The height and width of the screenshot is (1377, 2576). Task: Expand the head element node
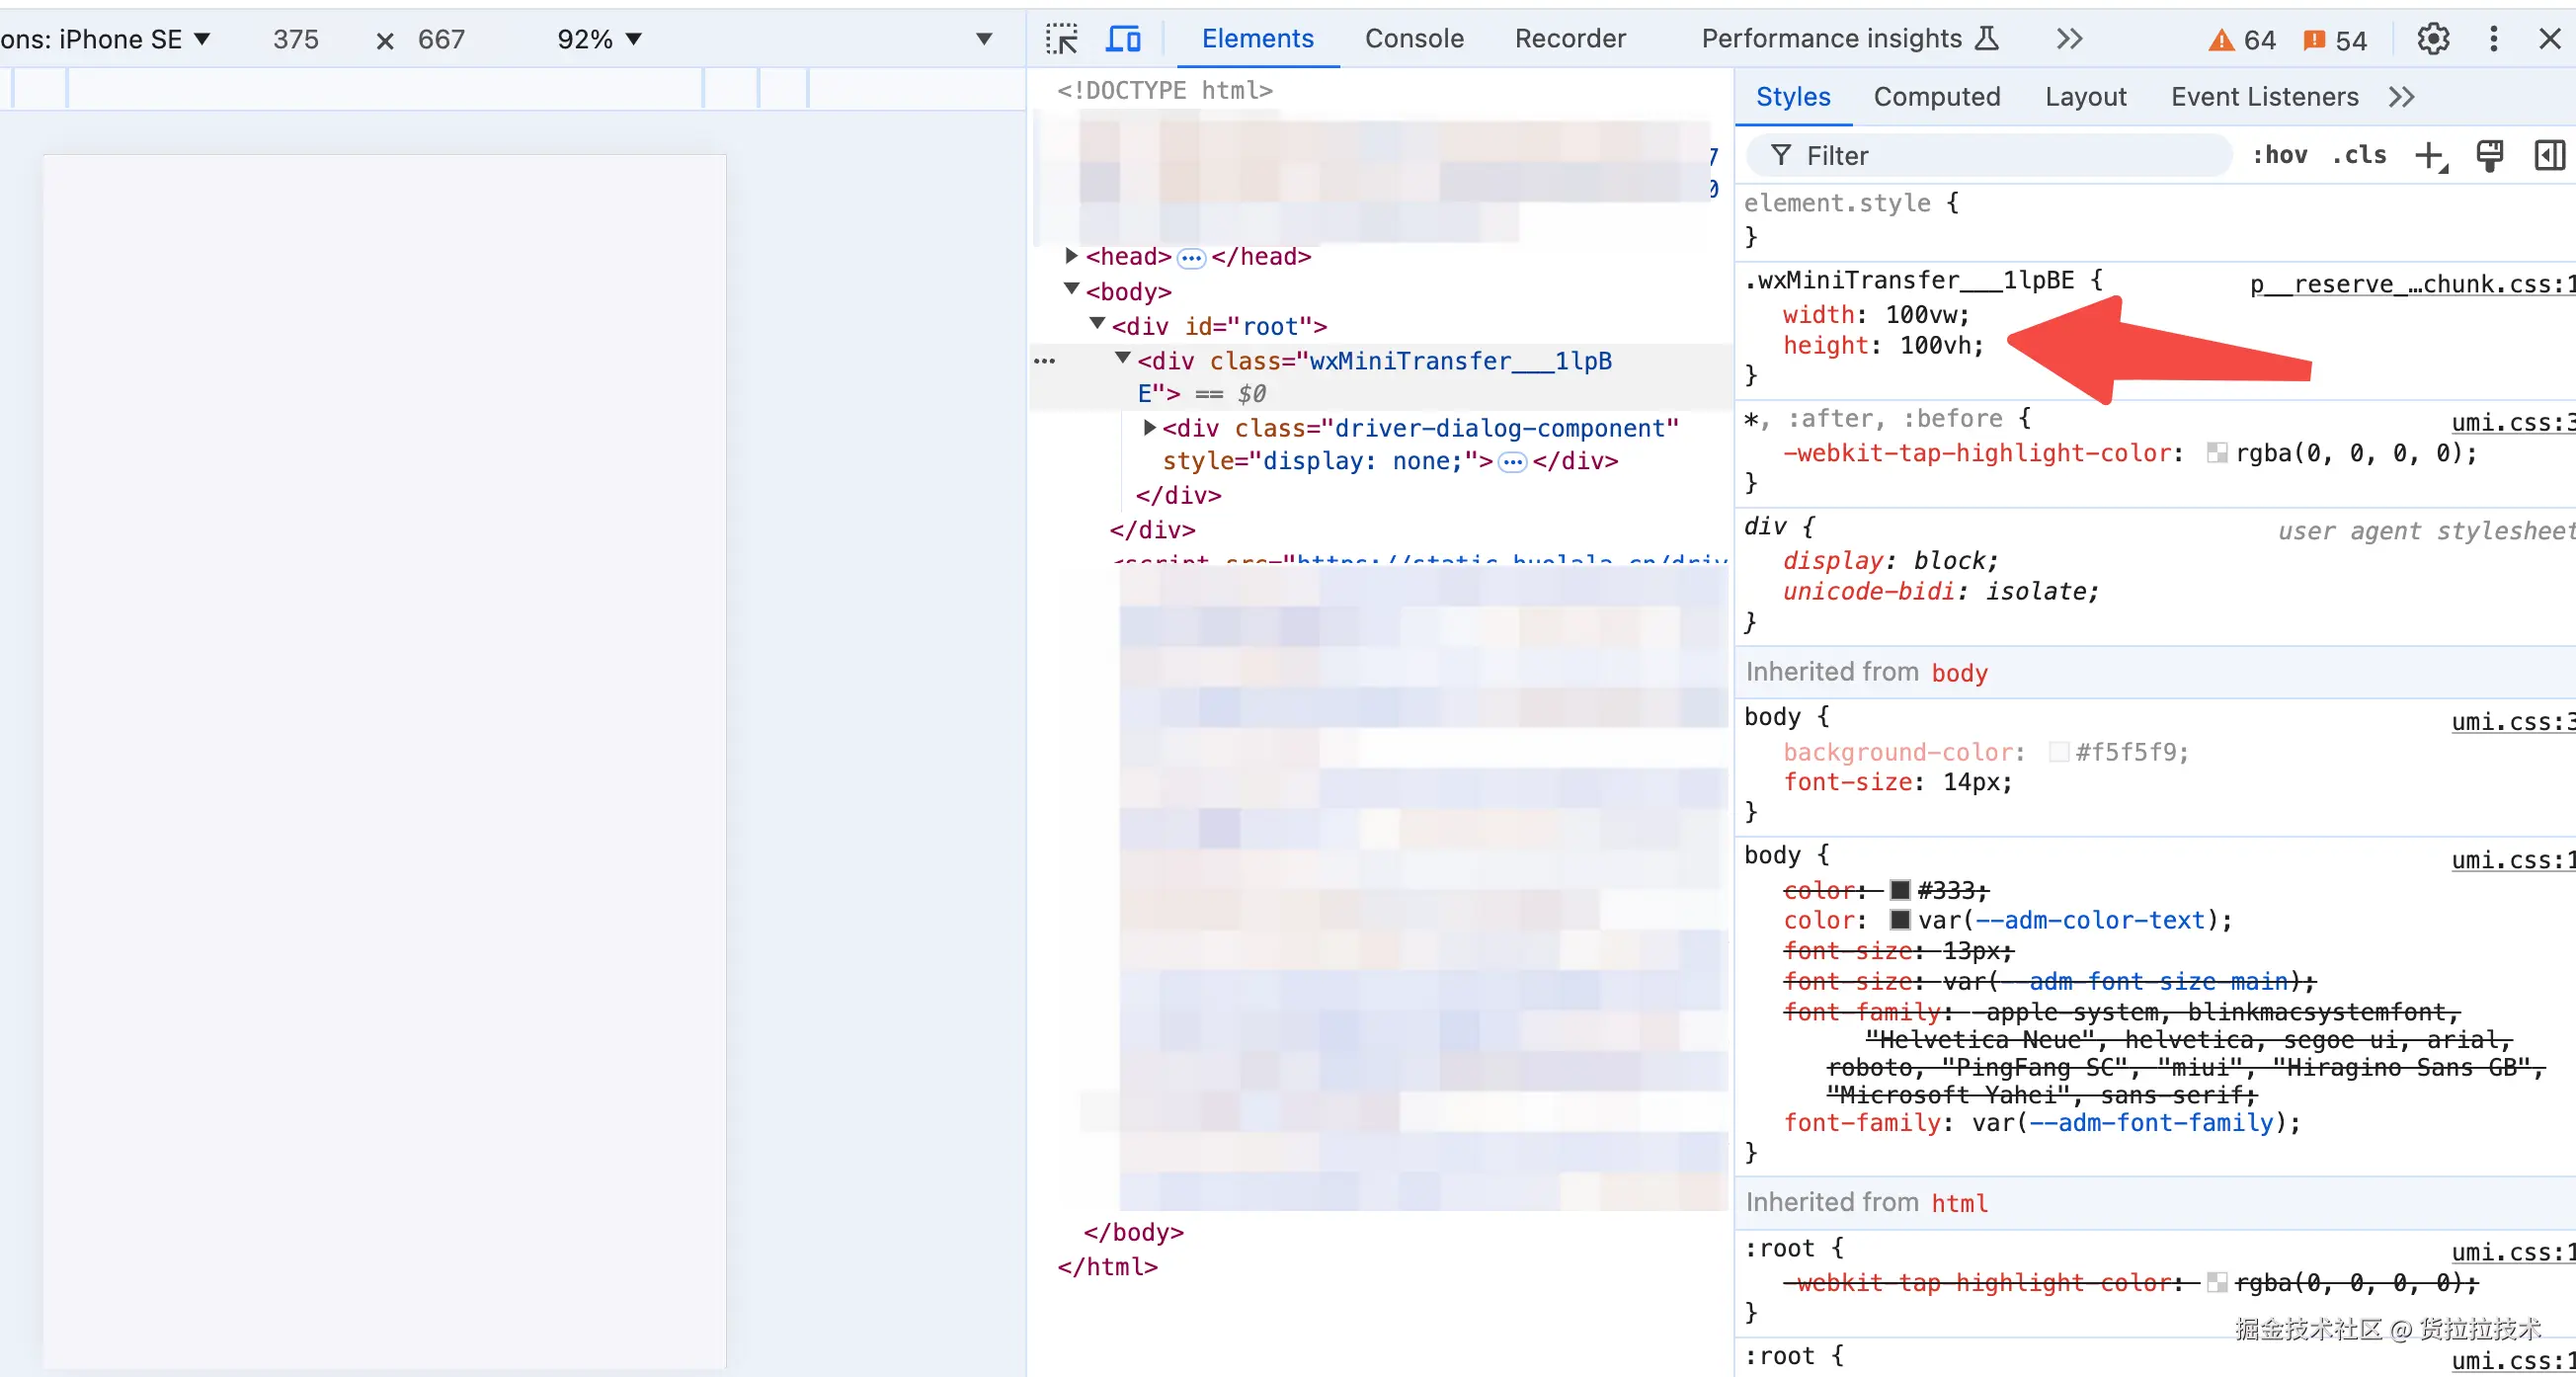pos(1071,256)
